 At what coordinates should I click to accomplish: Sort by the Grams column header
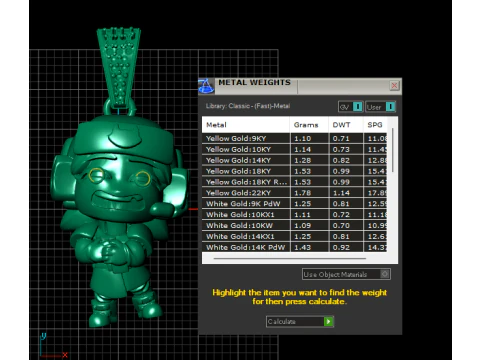click(x=309, y=125)
